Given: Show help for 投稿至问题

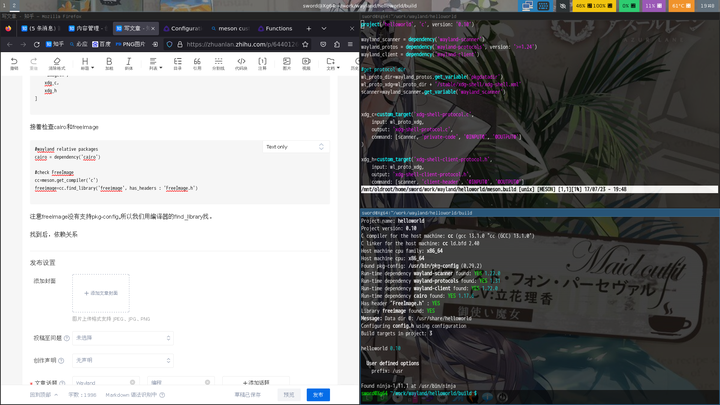Looking at the screenshot, I should pyautogui.click(x=67, y=338).
